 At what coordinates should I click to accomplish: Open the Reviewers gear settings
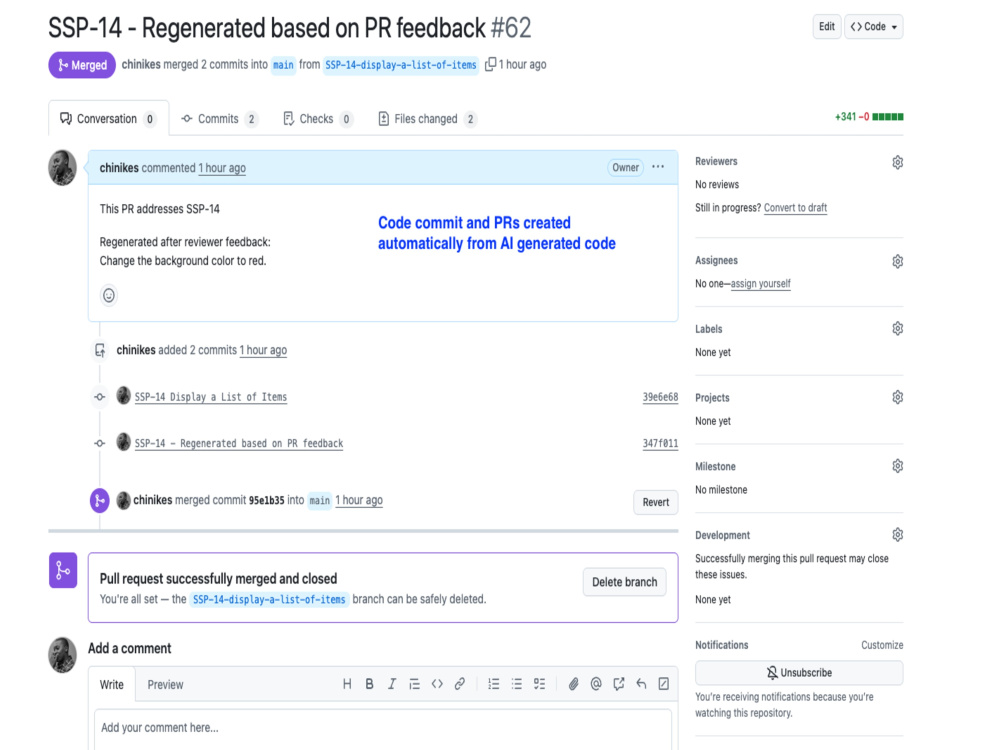tap(897, 162)
